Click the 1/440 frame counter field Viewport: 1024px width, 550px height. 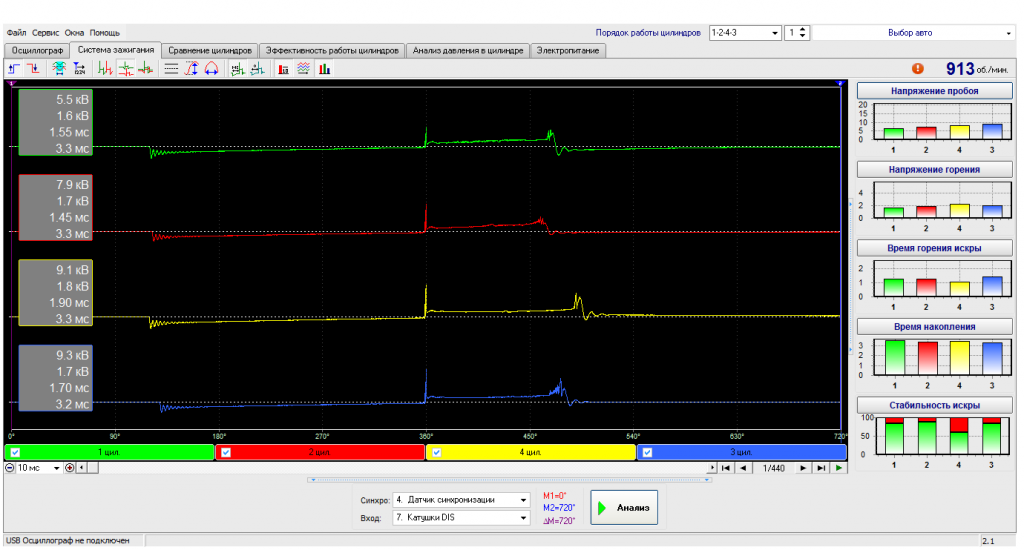click(x=773, y=468)
